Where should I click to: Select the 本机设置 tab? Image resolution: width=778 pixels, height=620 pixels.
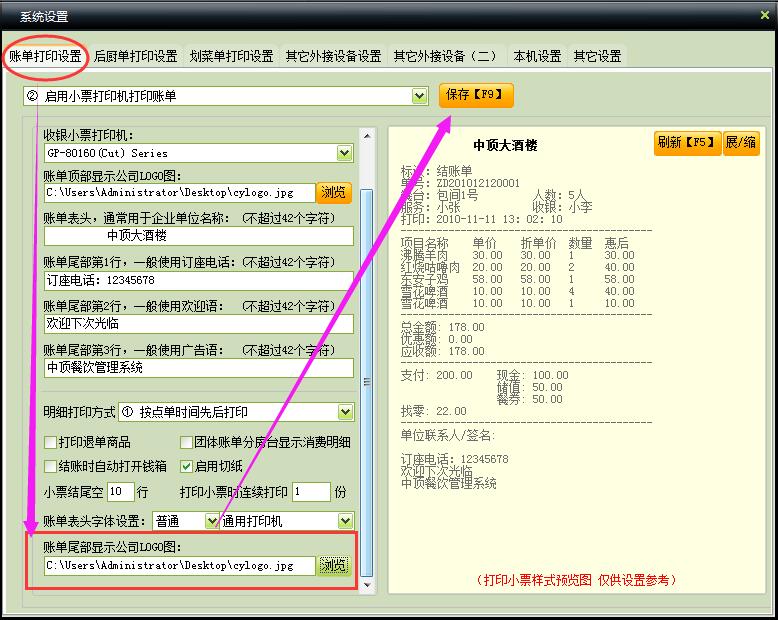pyautogui.click(x=537, y=56)
